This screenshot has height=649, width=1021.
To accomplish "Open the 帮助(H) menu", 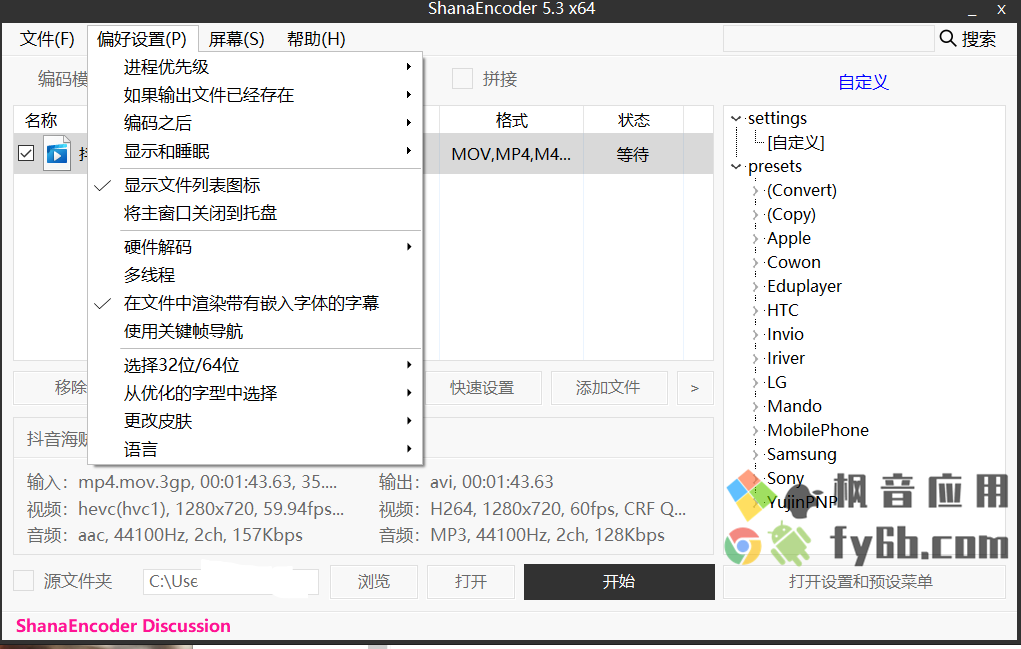I will click(x=316, y=39).
